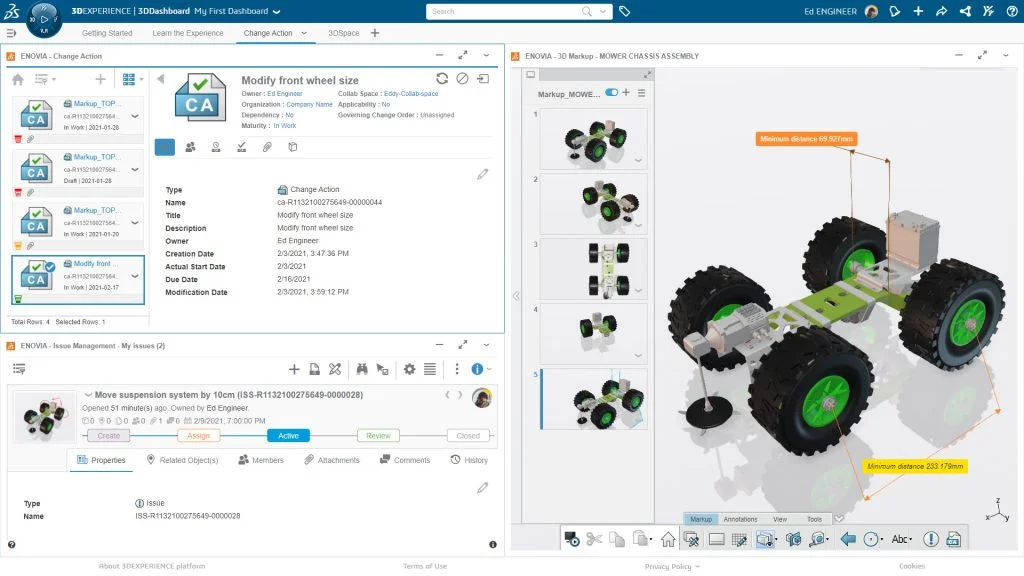This screenshot has height=576, width=1024.
Task: Switch to the 3DSpace dashboard tab
Action: click(344, 33)
